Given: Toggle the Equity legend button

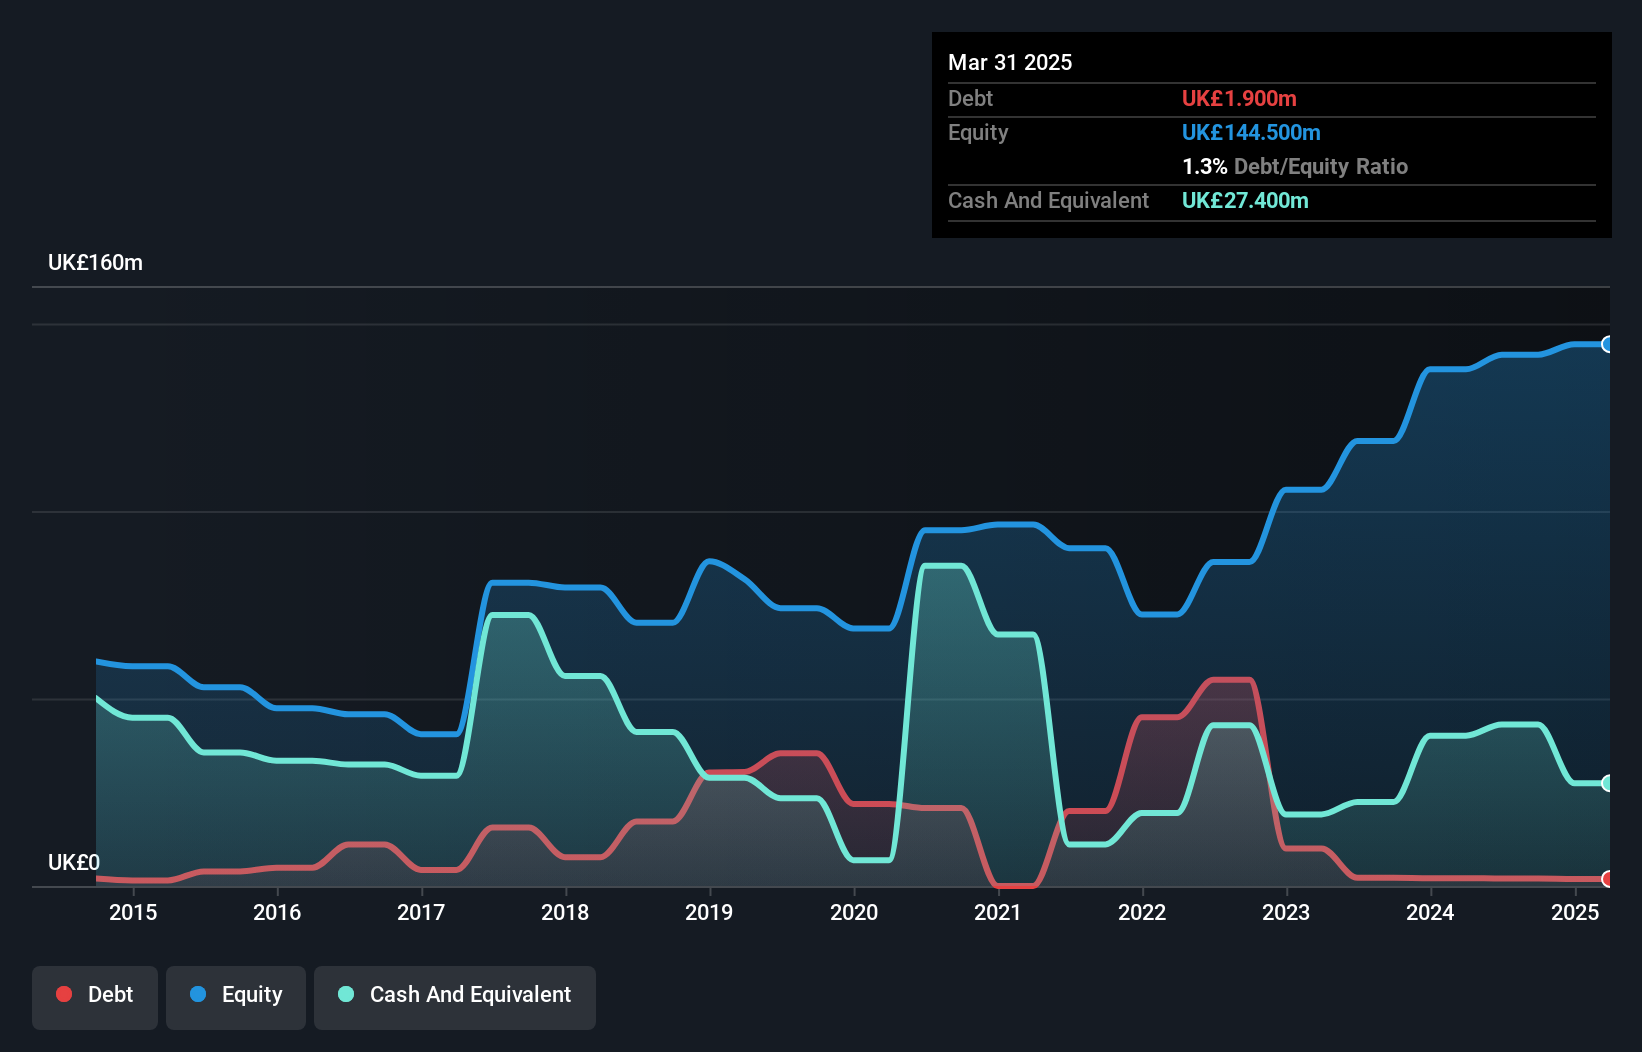Looking at the screenshot, I should pos(236,997).
